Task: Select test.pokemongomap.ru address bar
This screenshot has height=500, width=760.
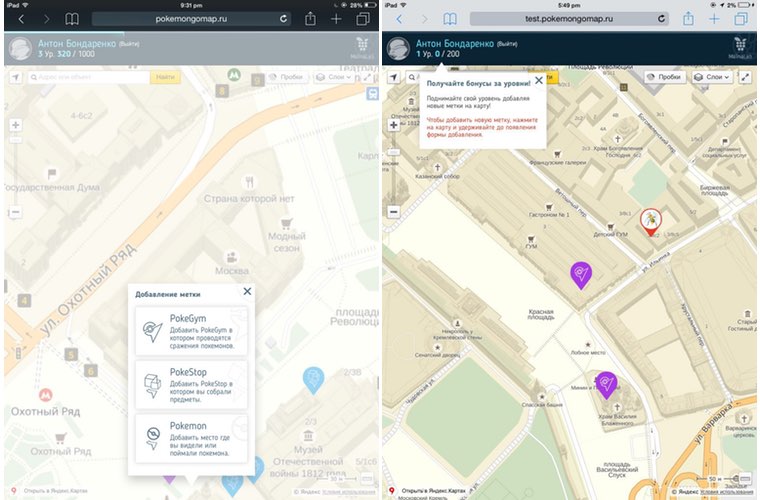Action: click(569, 19)
